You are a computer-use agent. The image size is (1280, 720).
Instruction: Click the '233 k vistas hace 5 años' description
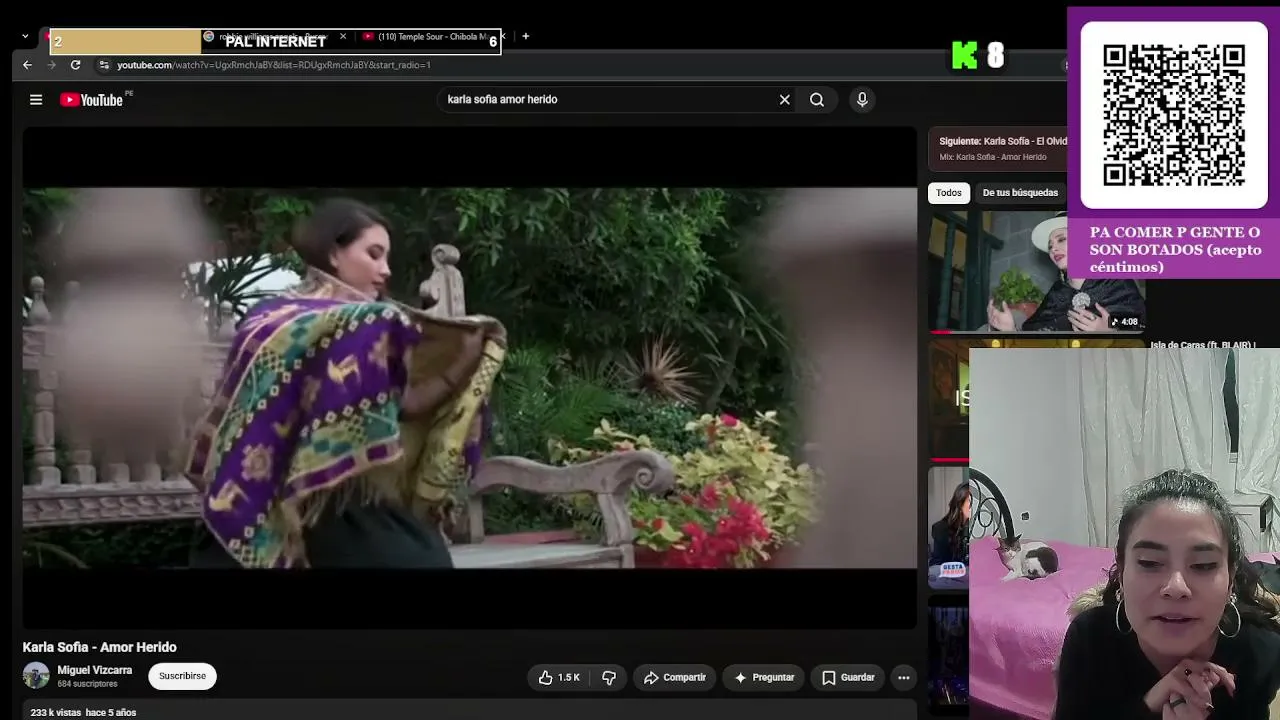pos(83,712)
